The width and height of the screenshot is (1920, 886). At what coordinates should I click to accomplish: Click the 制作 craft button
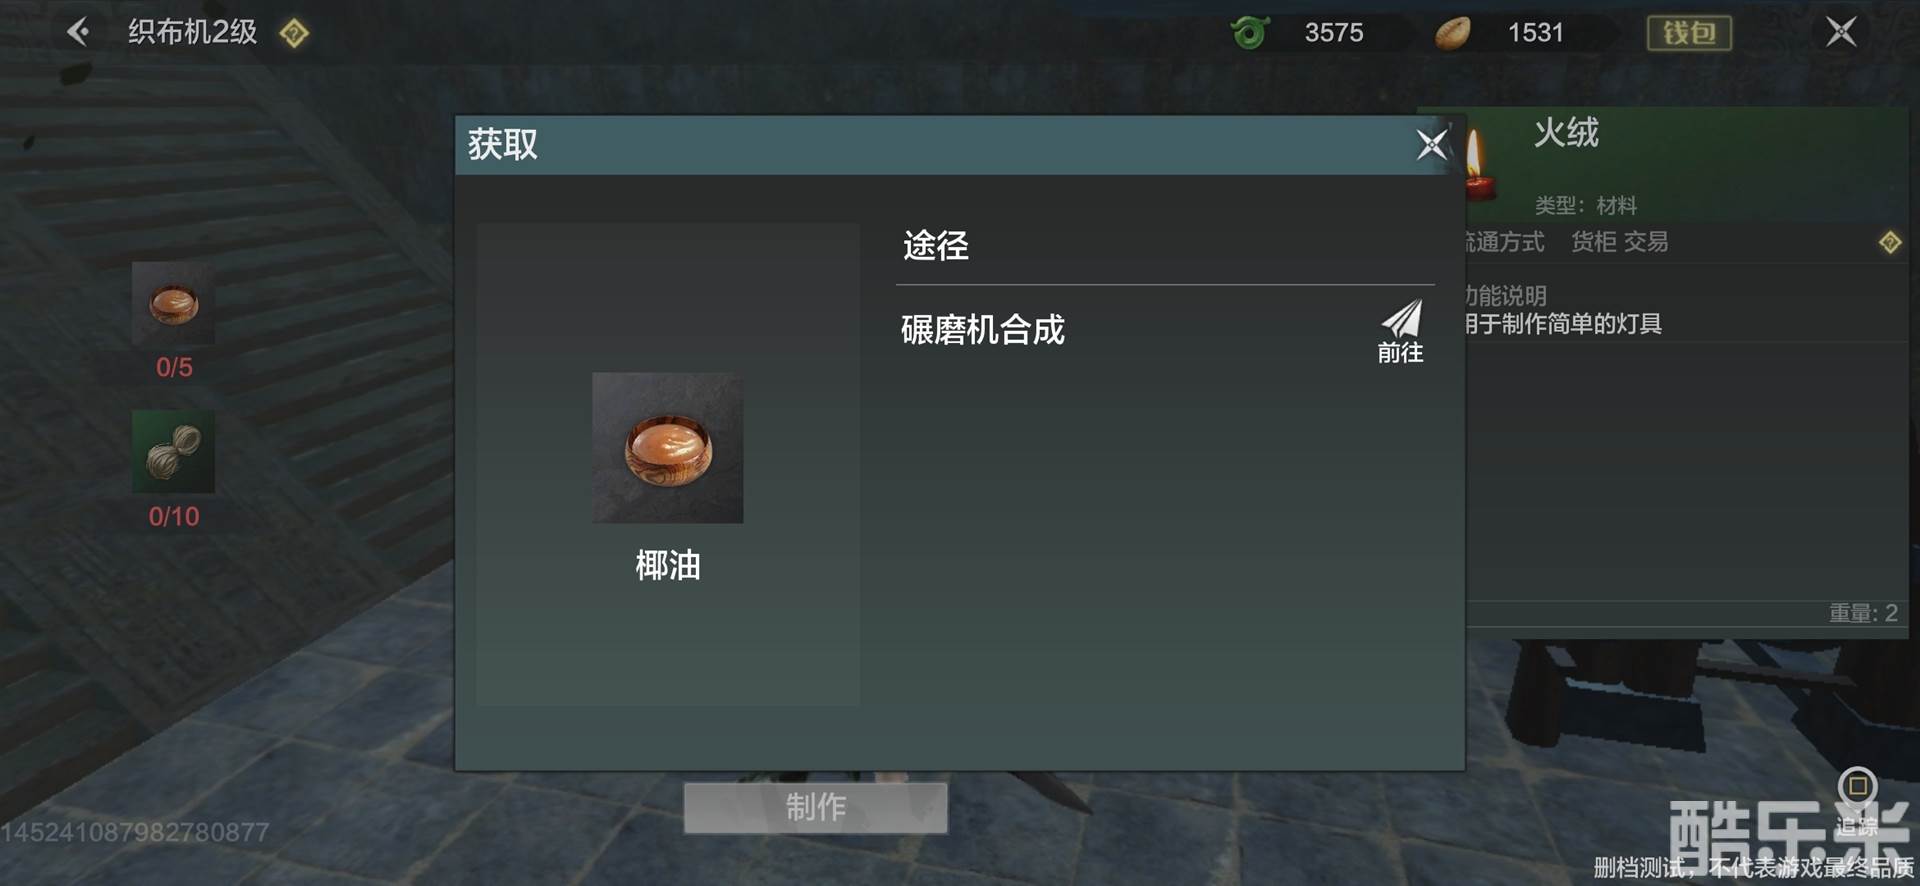(x=815, y=807)
